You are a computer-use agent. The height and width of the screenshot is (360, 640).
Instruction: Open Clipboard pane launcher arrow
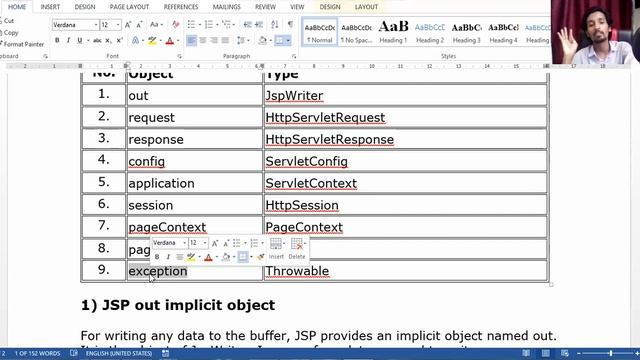tap(45, 56)
